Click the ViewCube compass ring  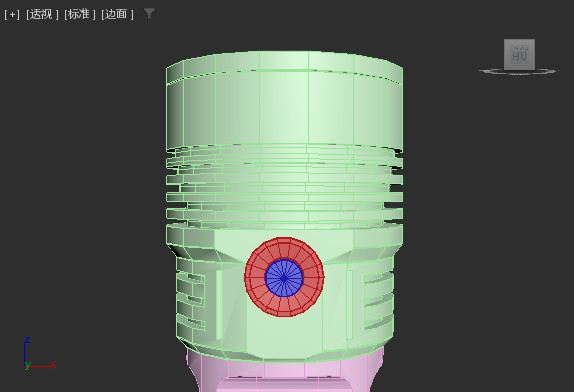click(518, 72)
